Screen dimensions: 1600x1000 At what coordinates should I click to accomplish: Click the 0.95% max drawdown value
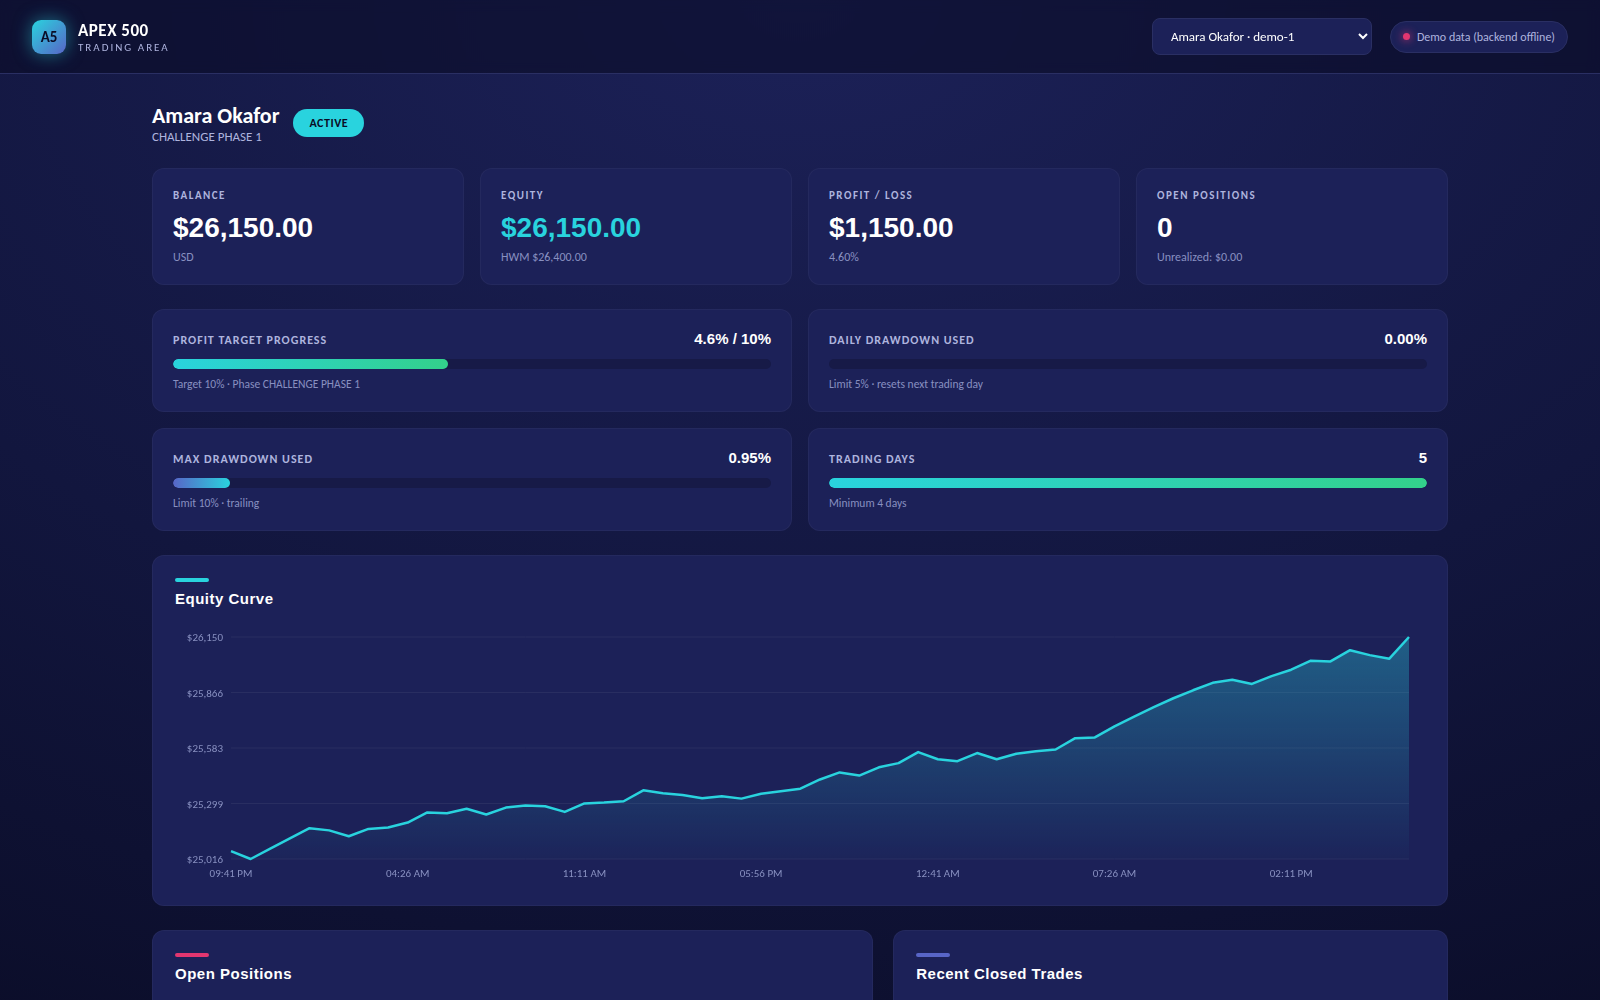coord(749,458)
